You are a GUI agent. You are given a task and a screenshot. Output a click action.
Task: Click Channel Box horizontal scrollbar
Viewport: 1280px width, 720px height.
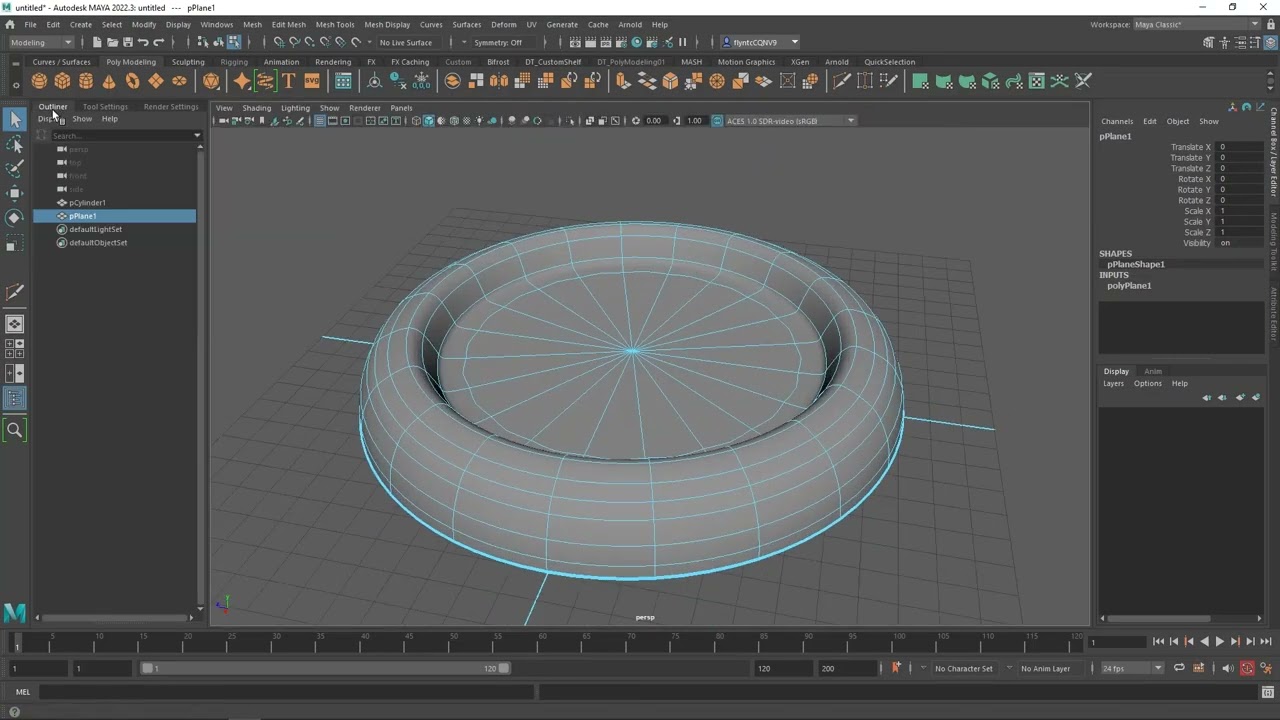[1157, 618]
